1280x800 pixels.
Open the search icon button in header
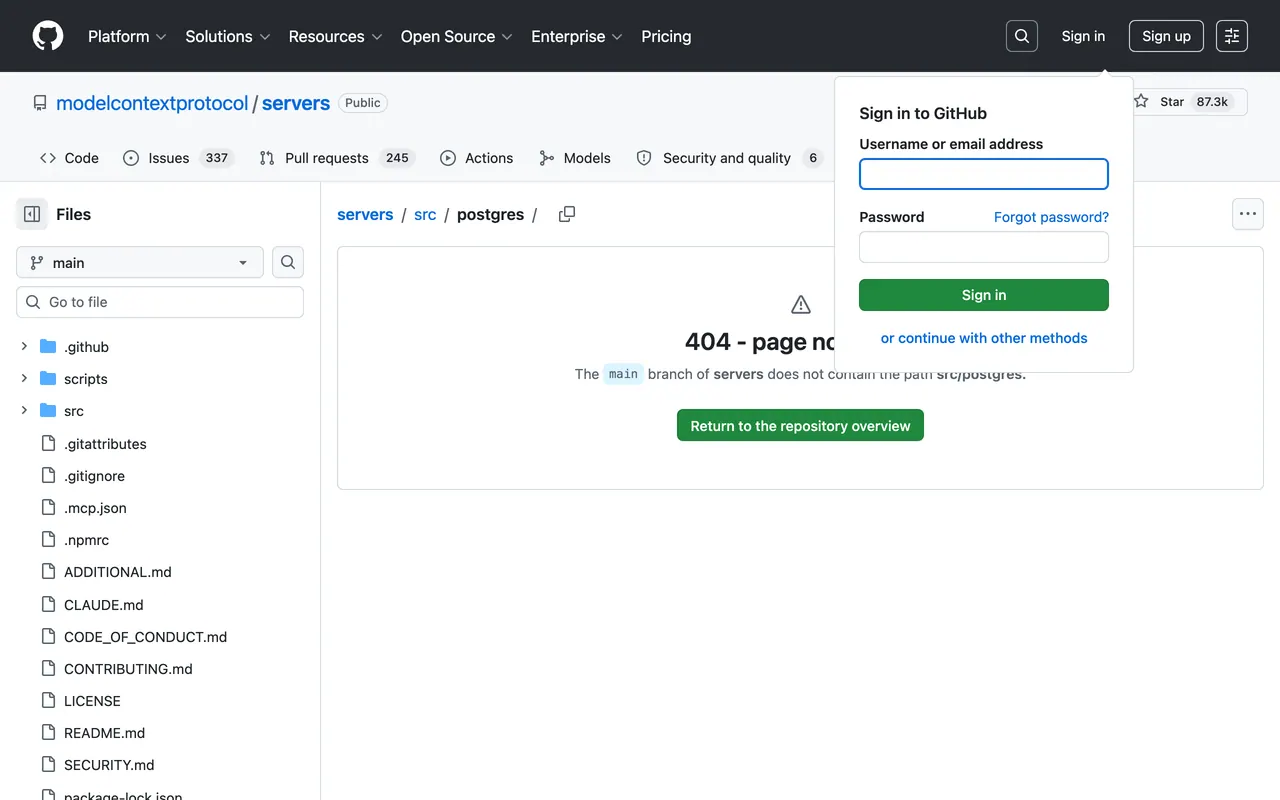pos(1022,36)
